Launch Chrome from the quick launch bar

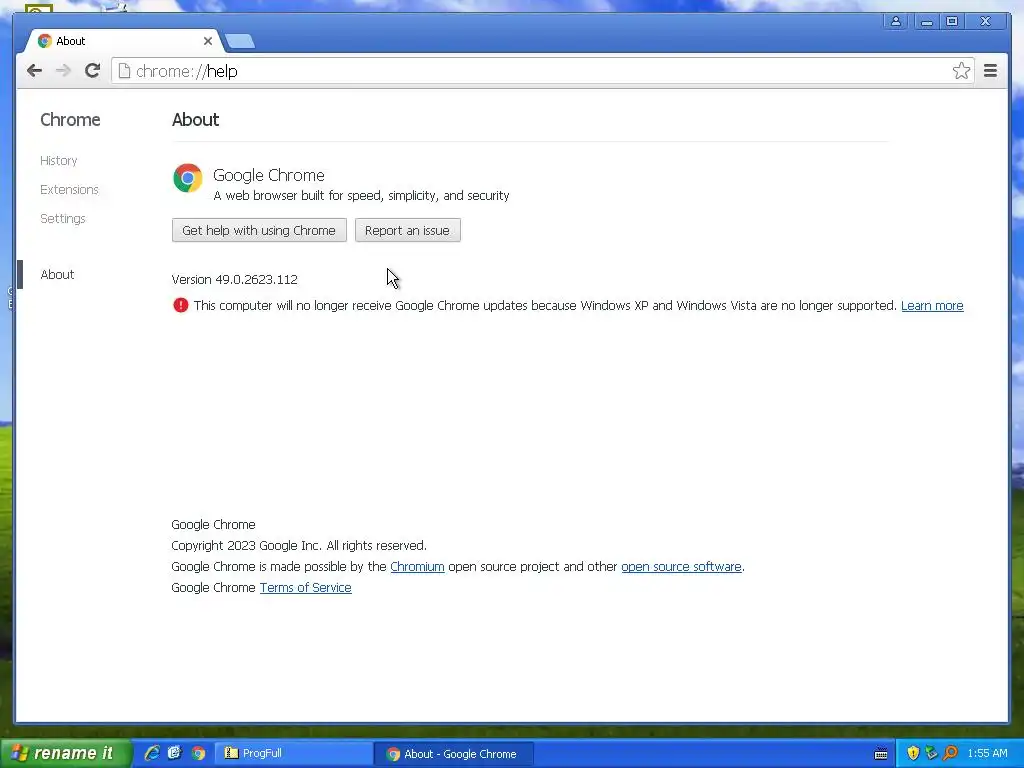pos(199,753)
